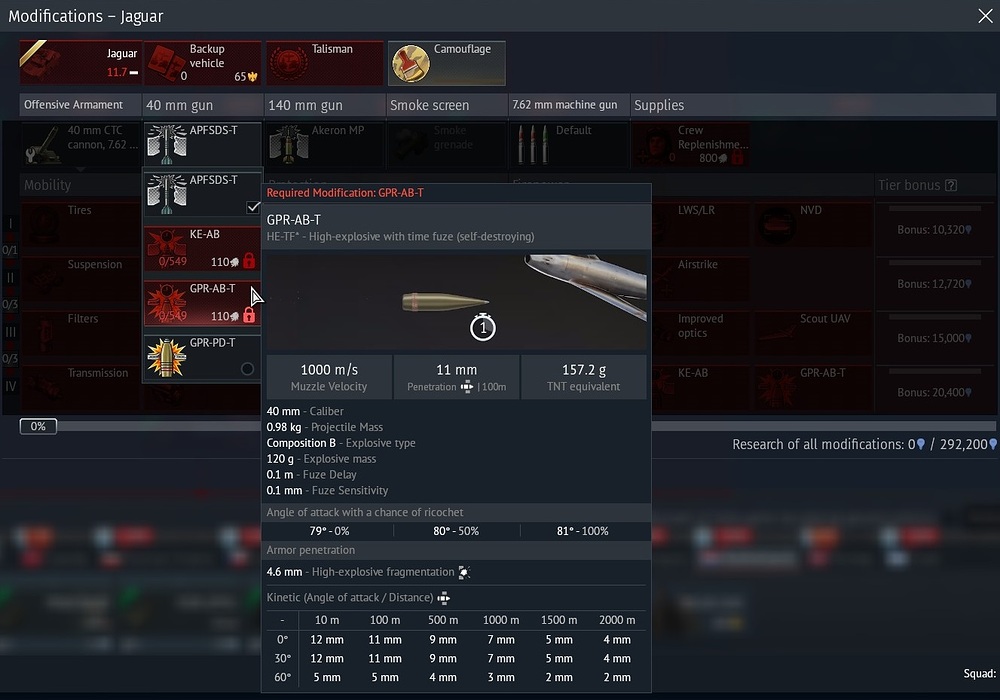The width and height of the screenshot is (1000, 700).
Task: Close the Modifications window
Action: click(x=984, y=15)
